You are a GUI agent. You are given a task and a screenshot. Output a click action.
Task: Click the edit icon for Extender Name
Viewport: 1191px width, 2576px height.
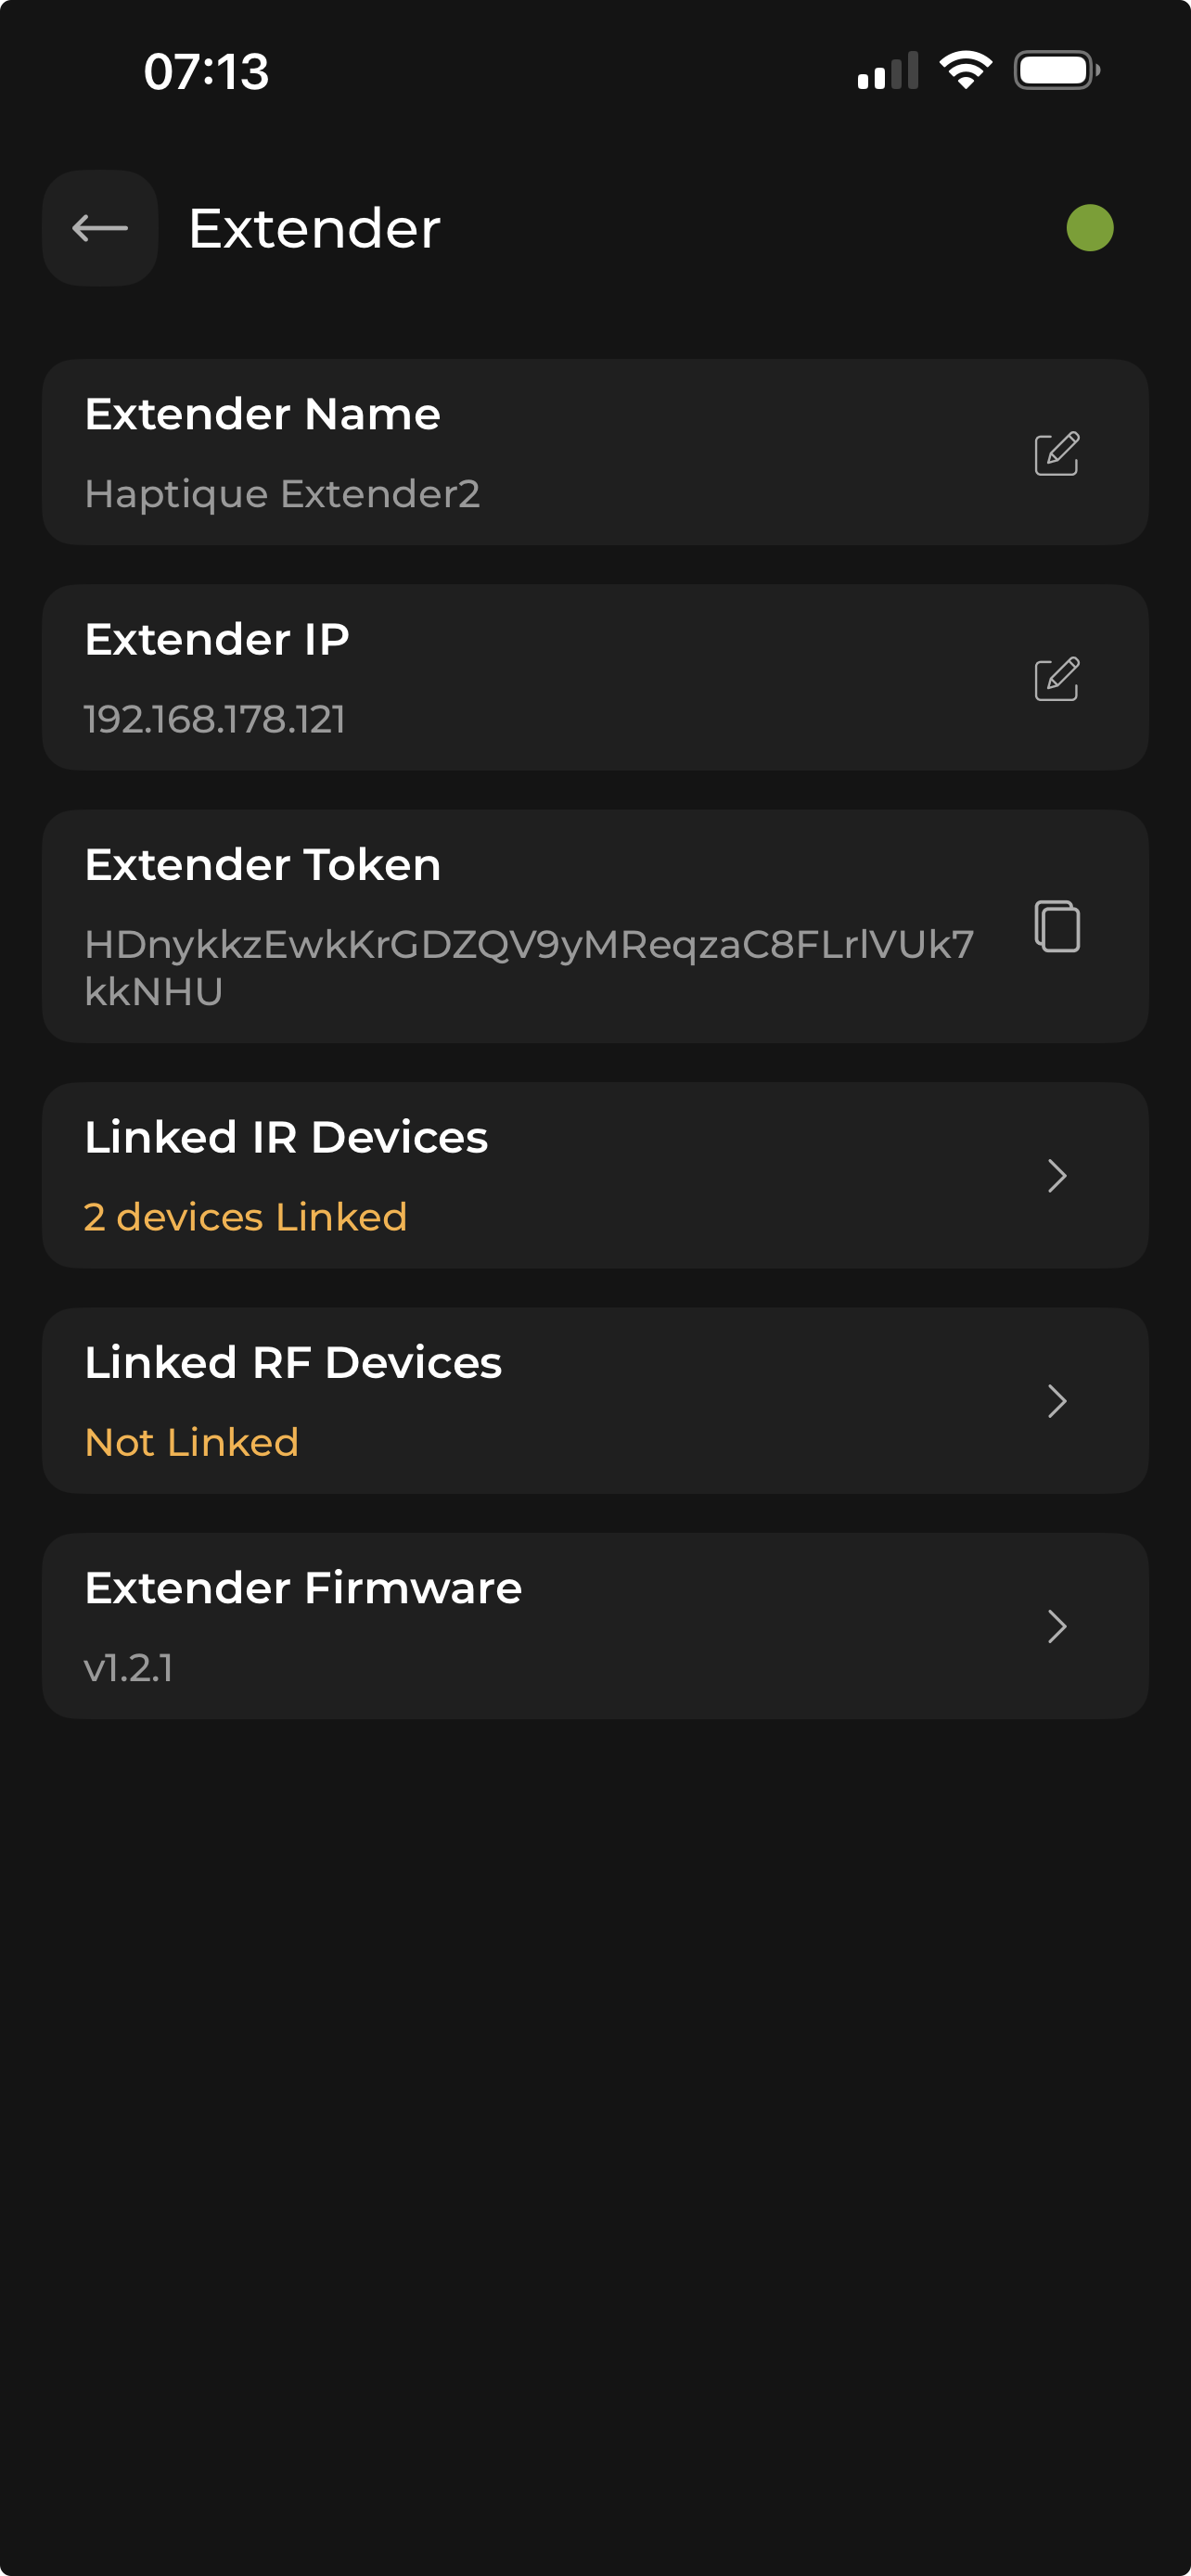[1056, 454]
